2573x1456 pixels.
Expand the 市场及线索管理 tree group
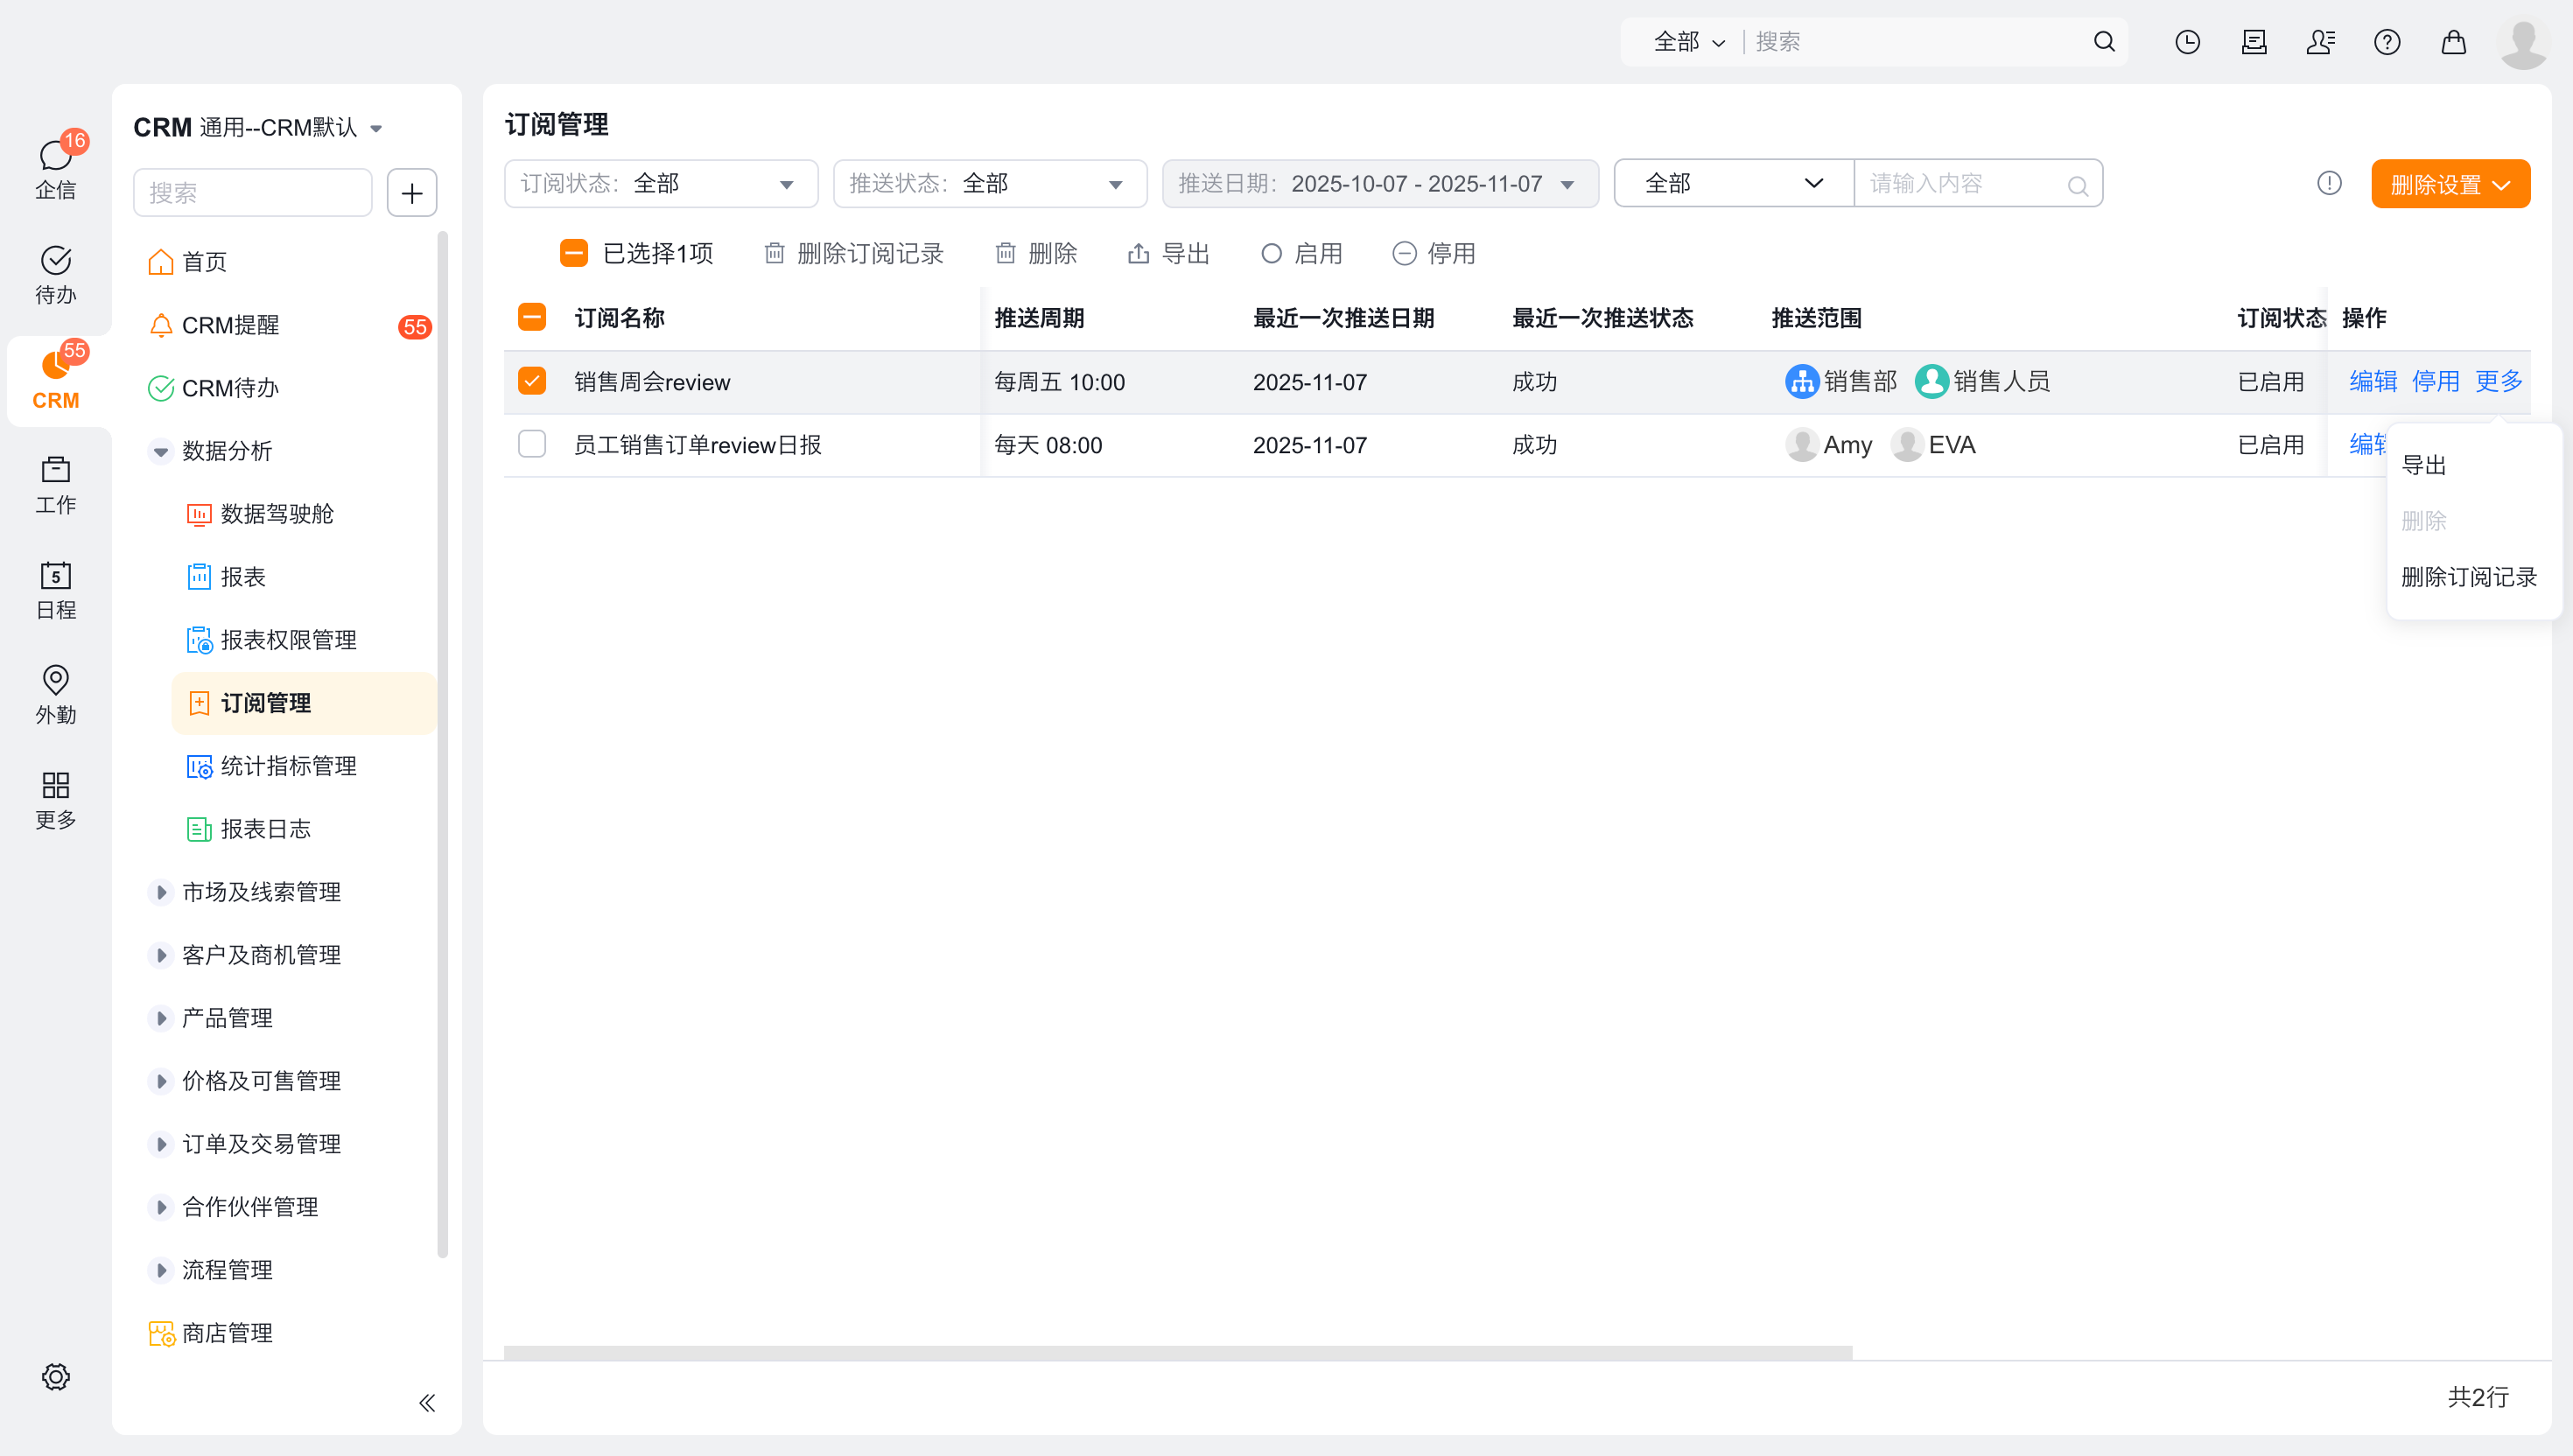point(160,892)
